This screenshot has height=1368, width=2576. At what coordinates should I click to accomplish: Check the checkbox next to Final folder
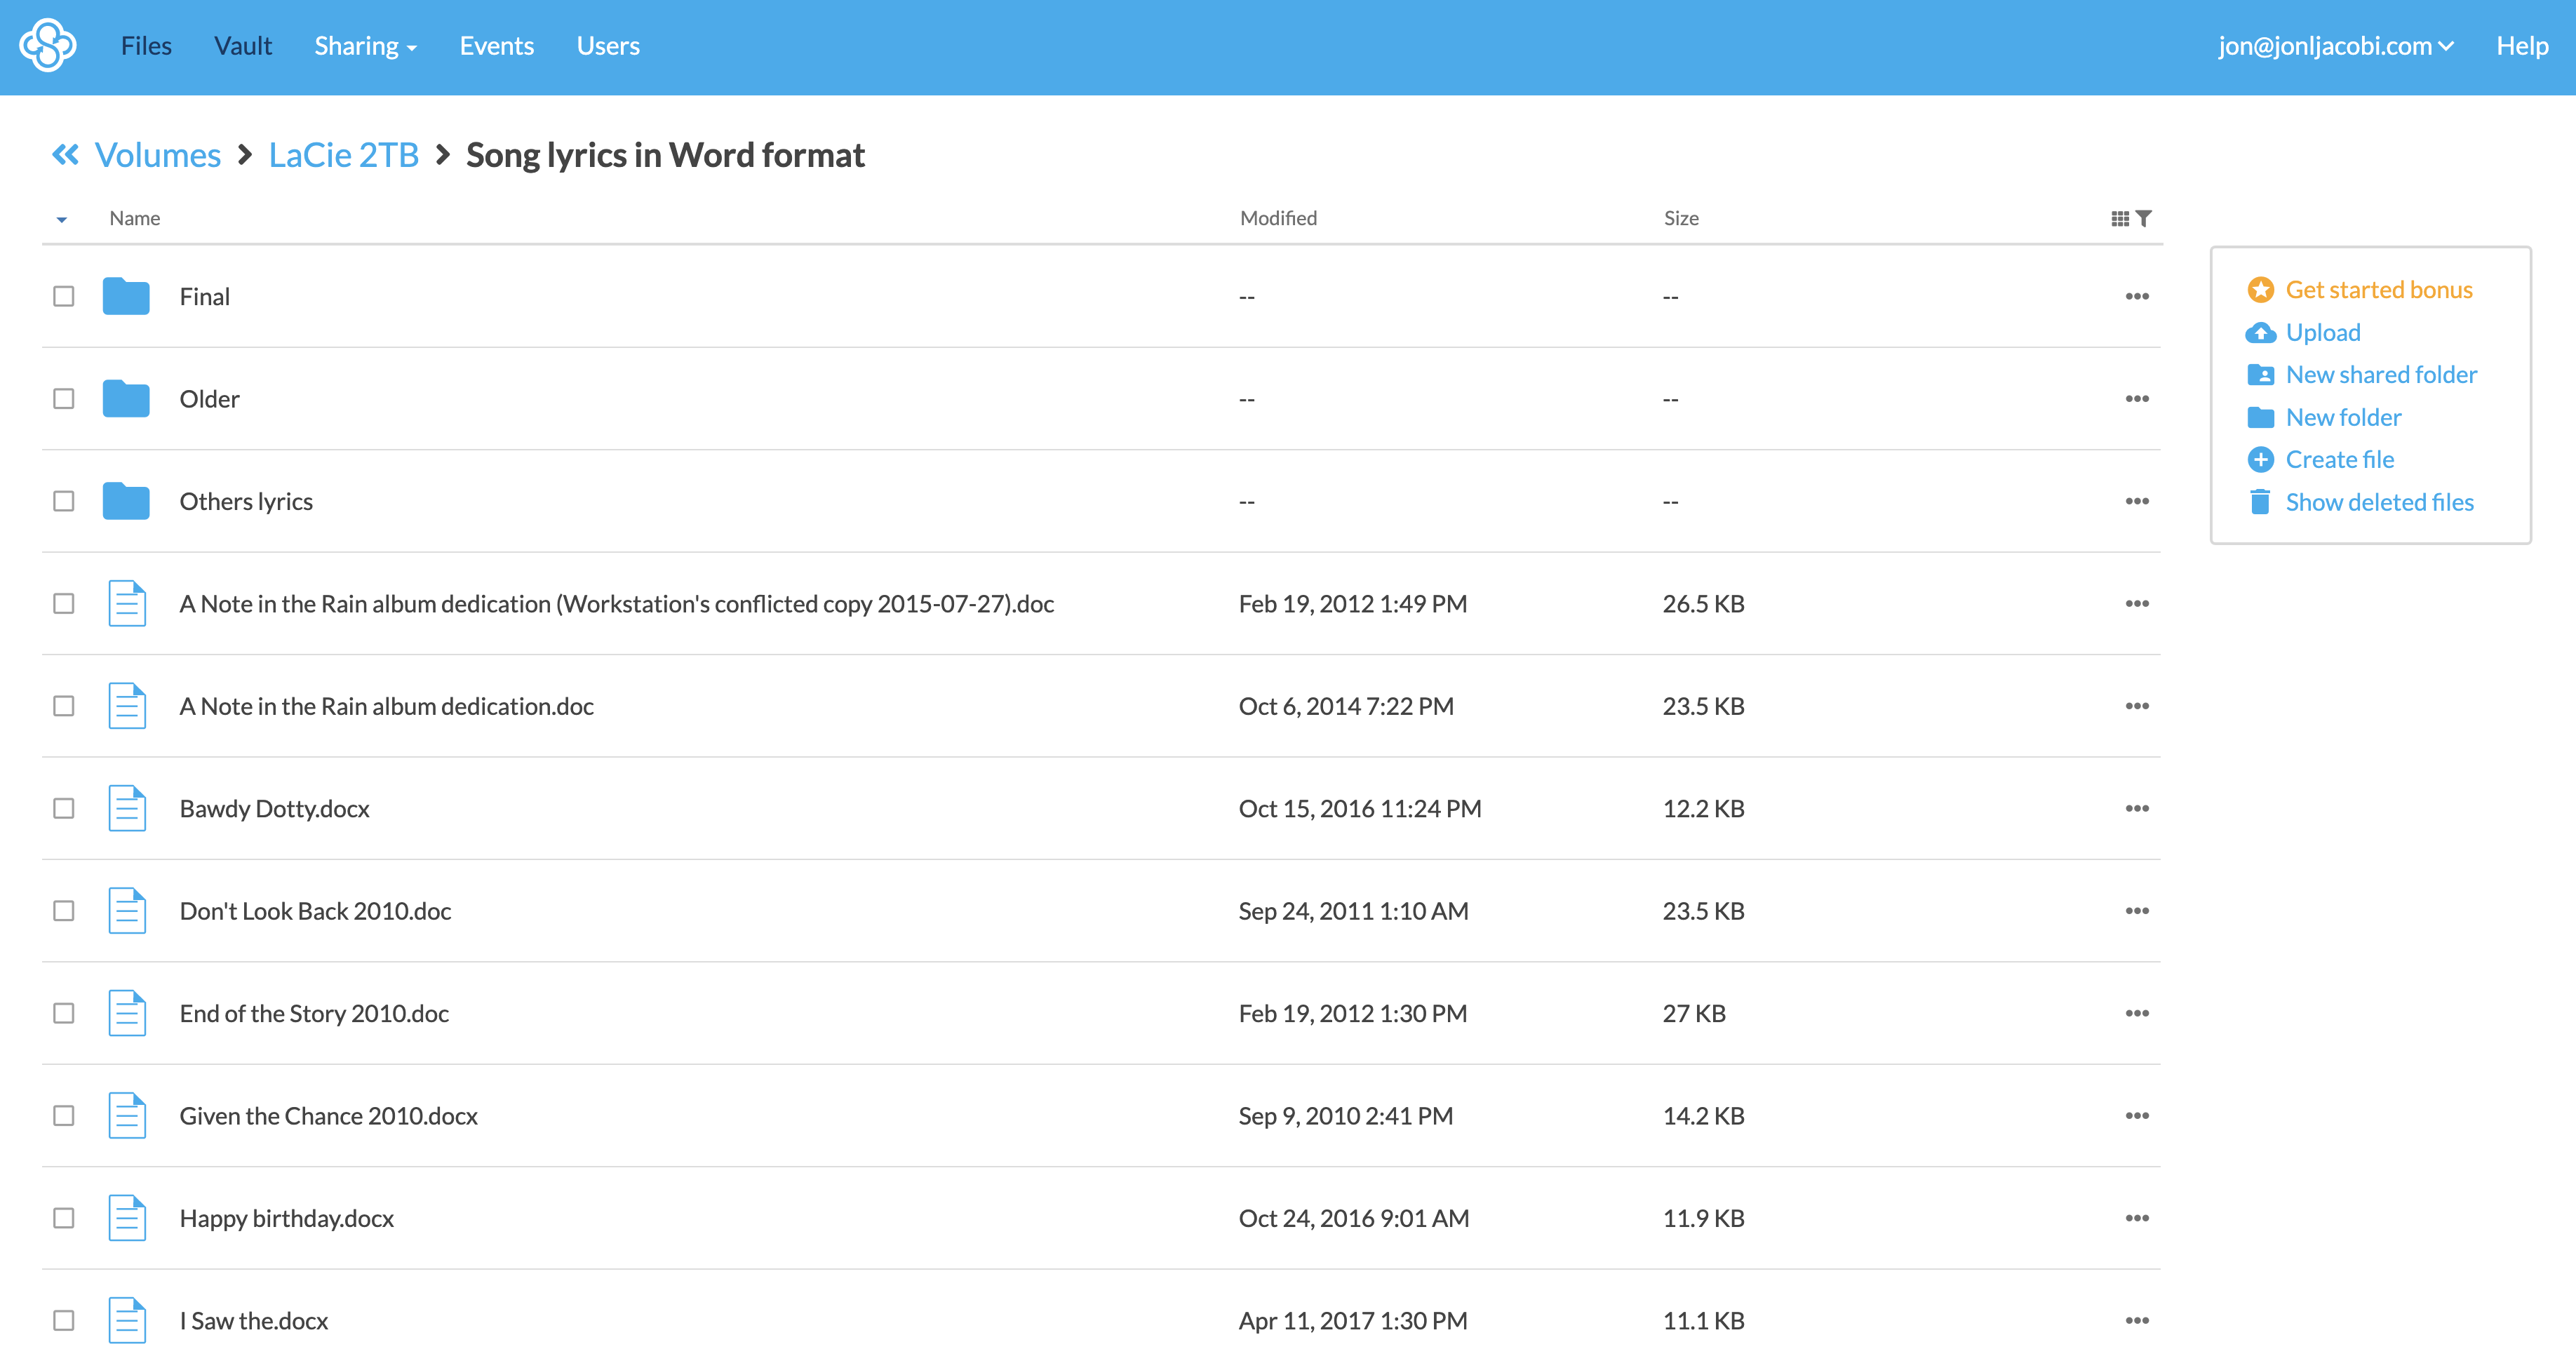pos(63,296)
